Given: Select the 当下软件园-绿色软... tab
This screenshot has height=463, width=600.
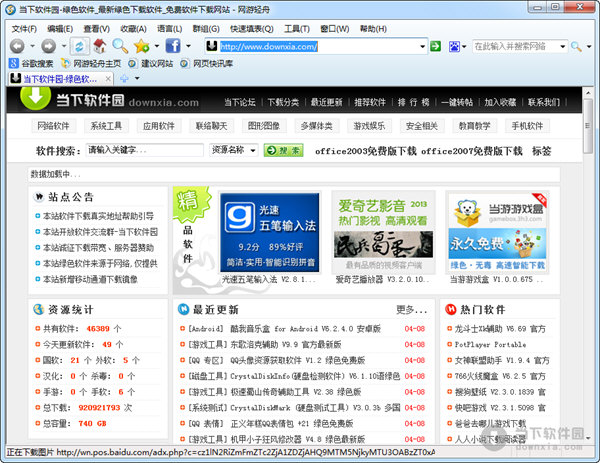Looking at the screenshot, I should [x=60, y=79].
